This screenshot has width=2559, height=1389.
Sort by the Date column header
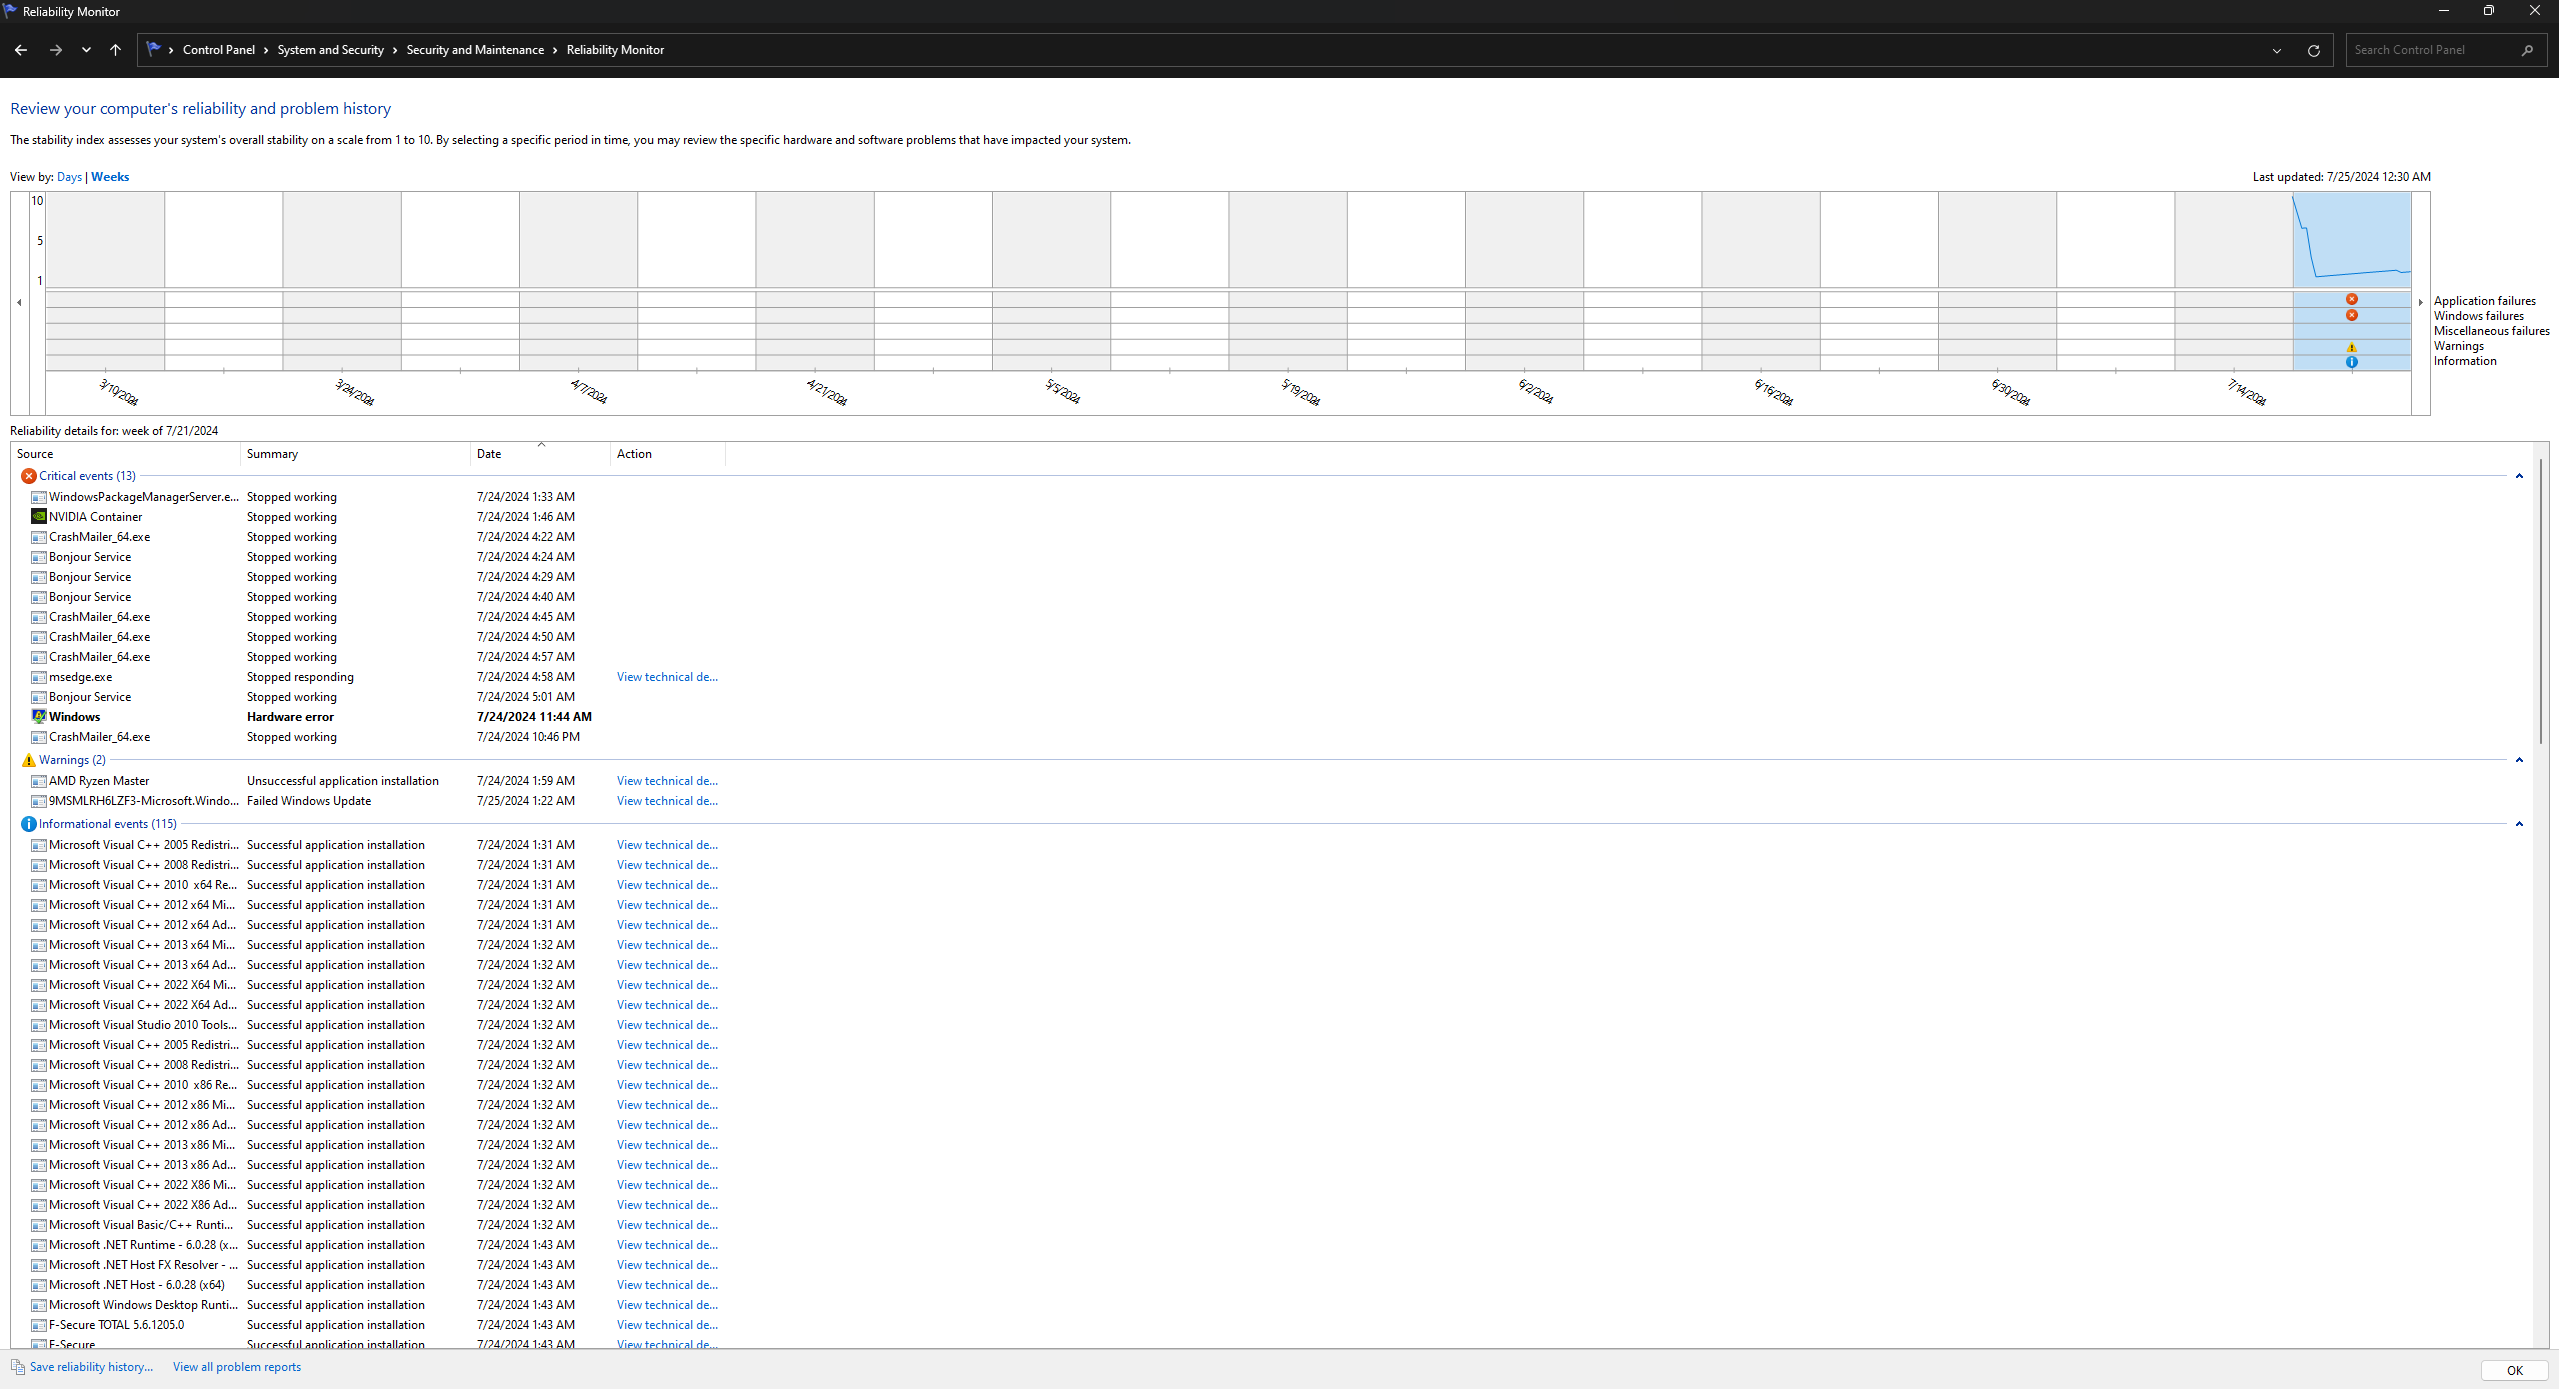(x=540, y=454)
